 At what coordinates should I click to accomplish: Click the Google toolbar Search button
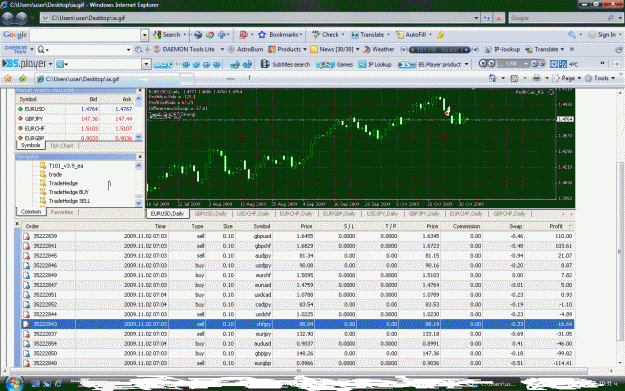pyautogui.click(x=167, y=35)
